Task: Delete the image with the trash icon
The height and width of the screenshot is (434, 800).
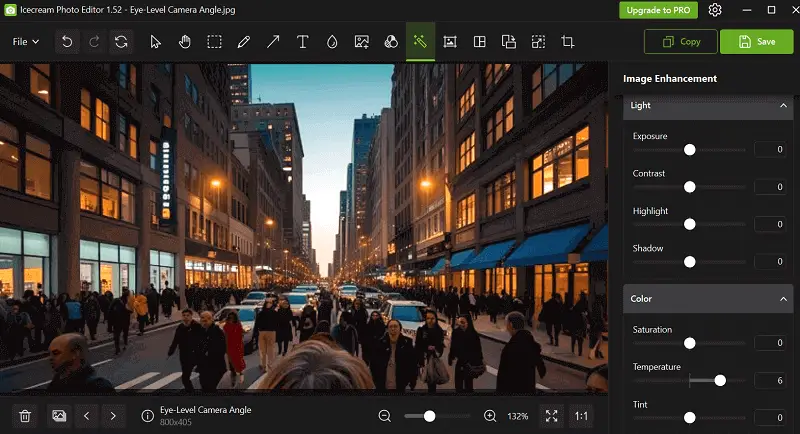Action: [x=25, y=416]
